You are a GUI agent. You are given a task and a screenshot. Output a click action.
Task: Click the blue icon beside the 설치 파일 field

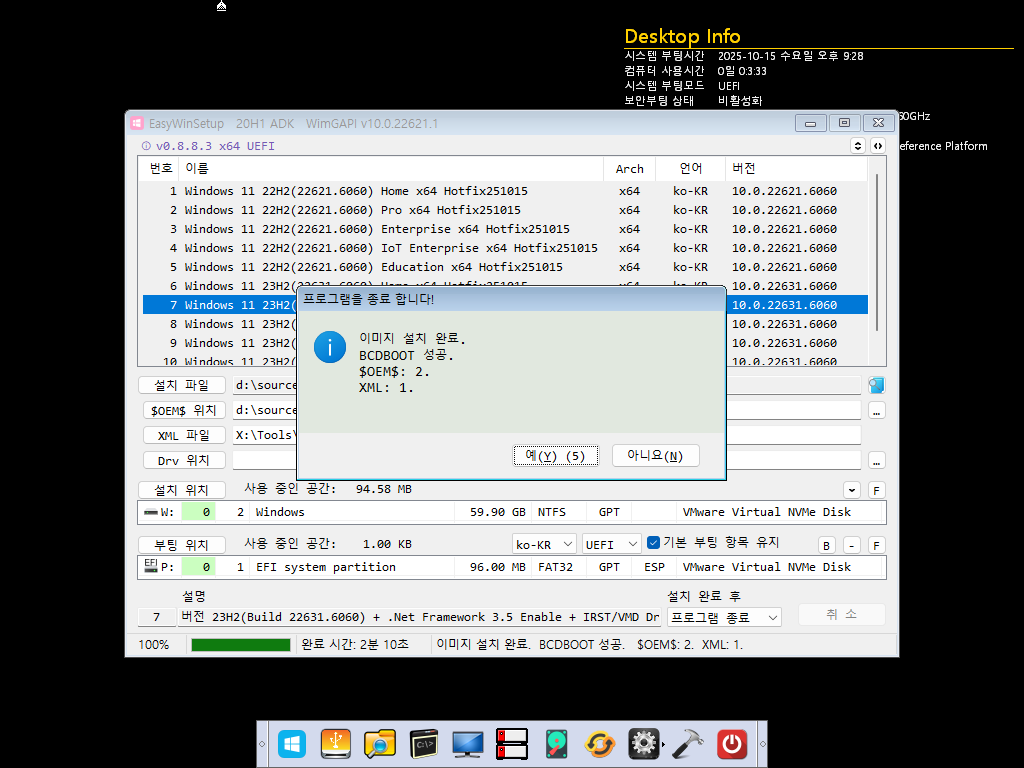876,385
